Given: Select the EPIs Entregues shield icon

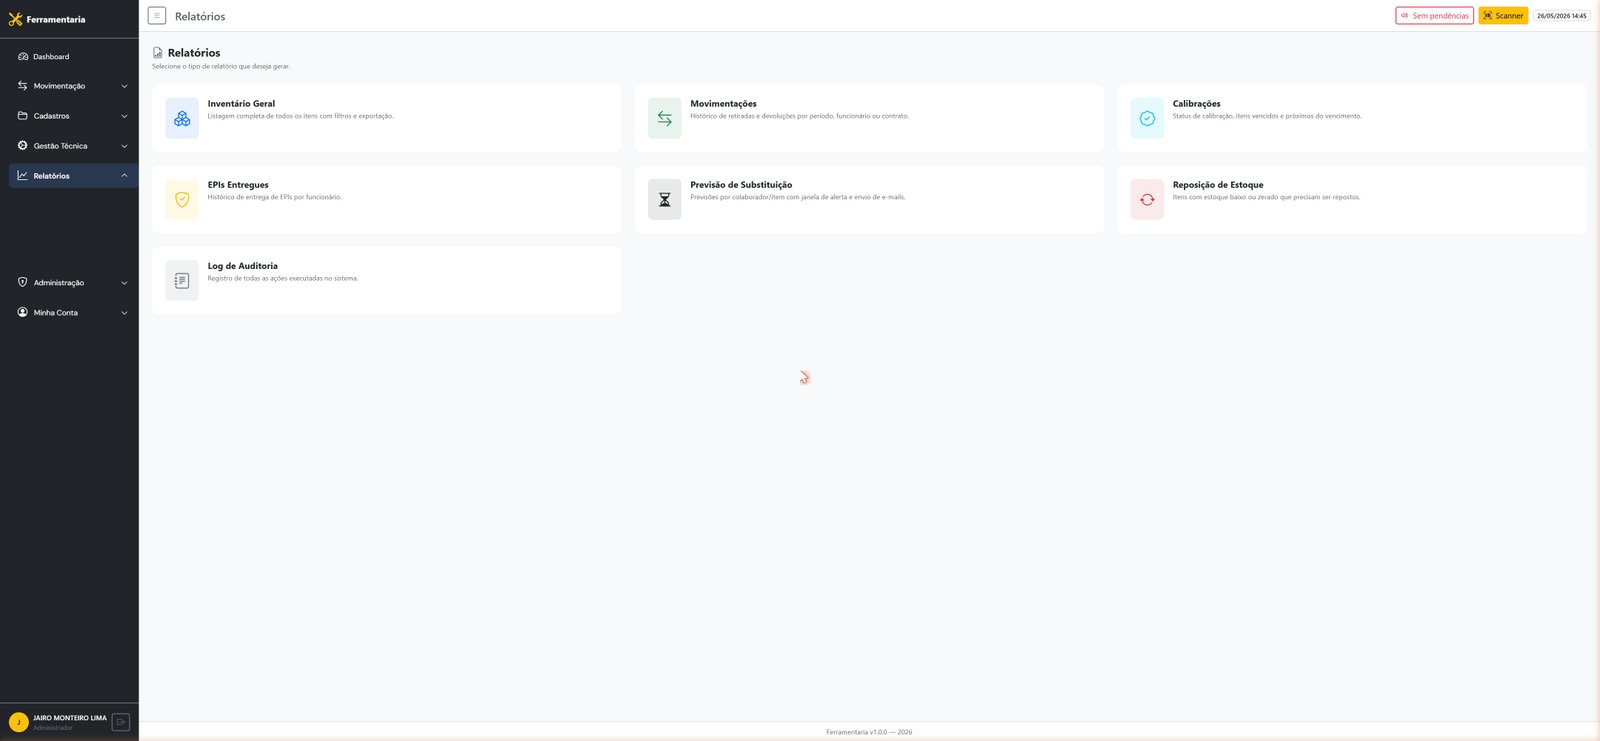Looking at the screenshot, I should 182,199.
